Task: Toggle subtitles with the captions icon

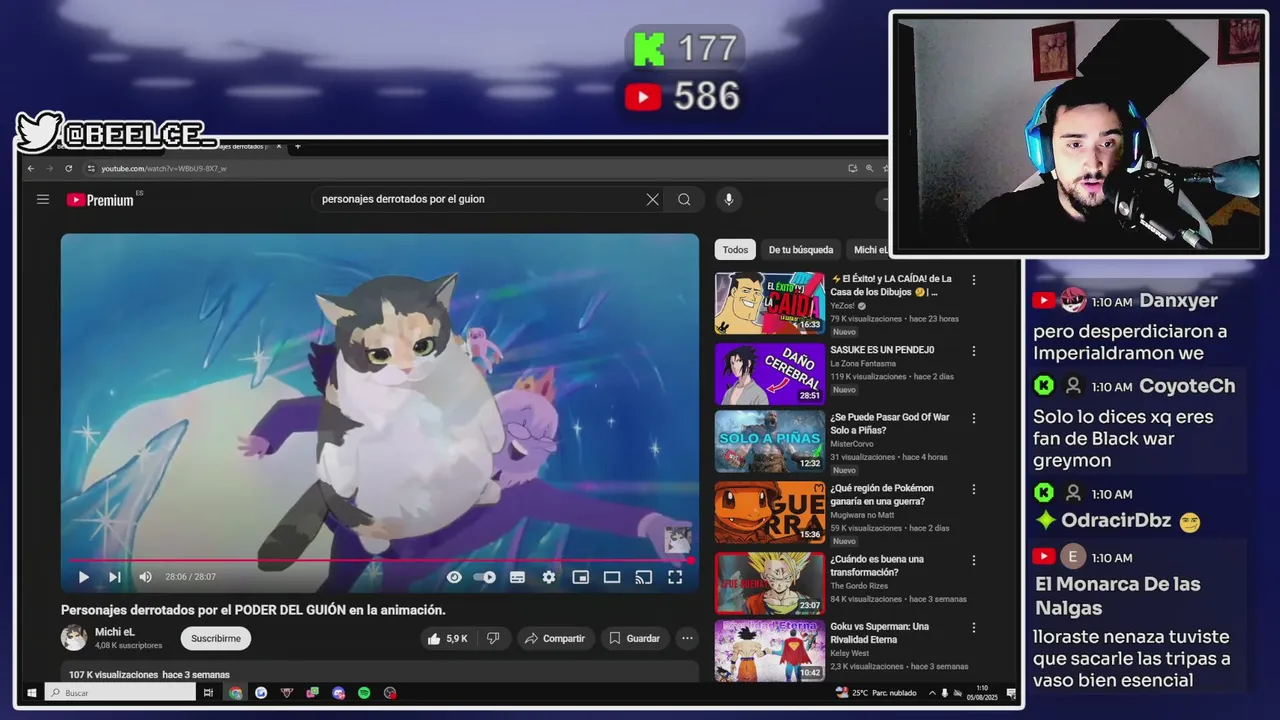Action: click(517, 577)
